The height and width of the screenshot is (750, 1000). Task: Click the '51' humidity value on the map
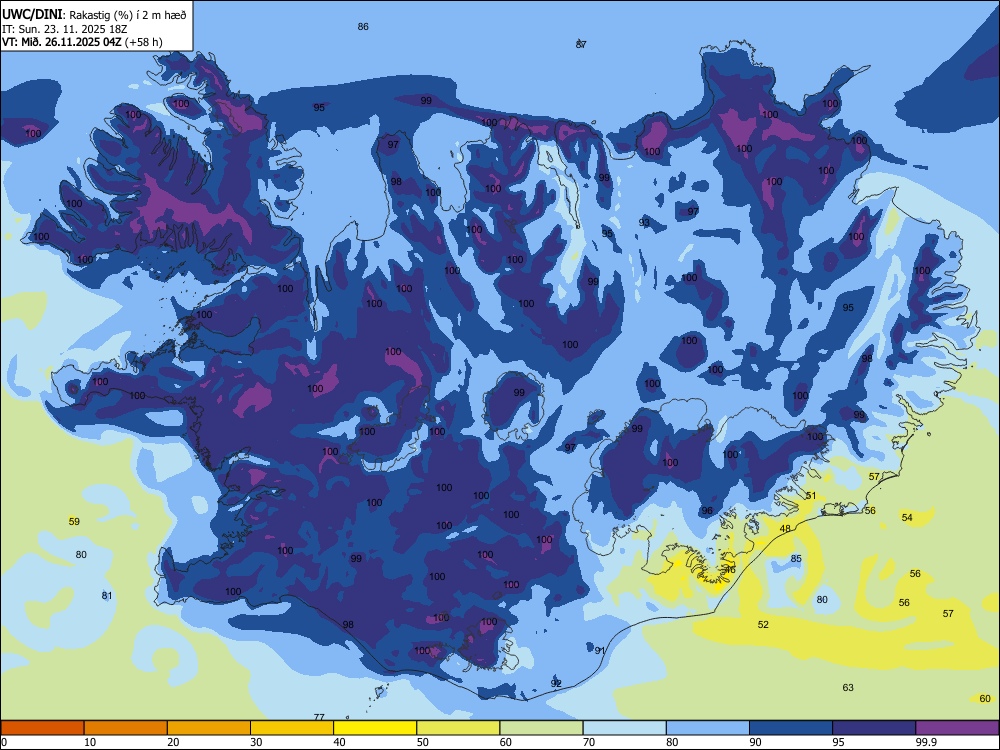(811, 496)
